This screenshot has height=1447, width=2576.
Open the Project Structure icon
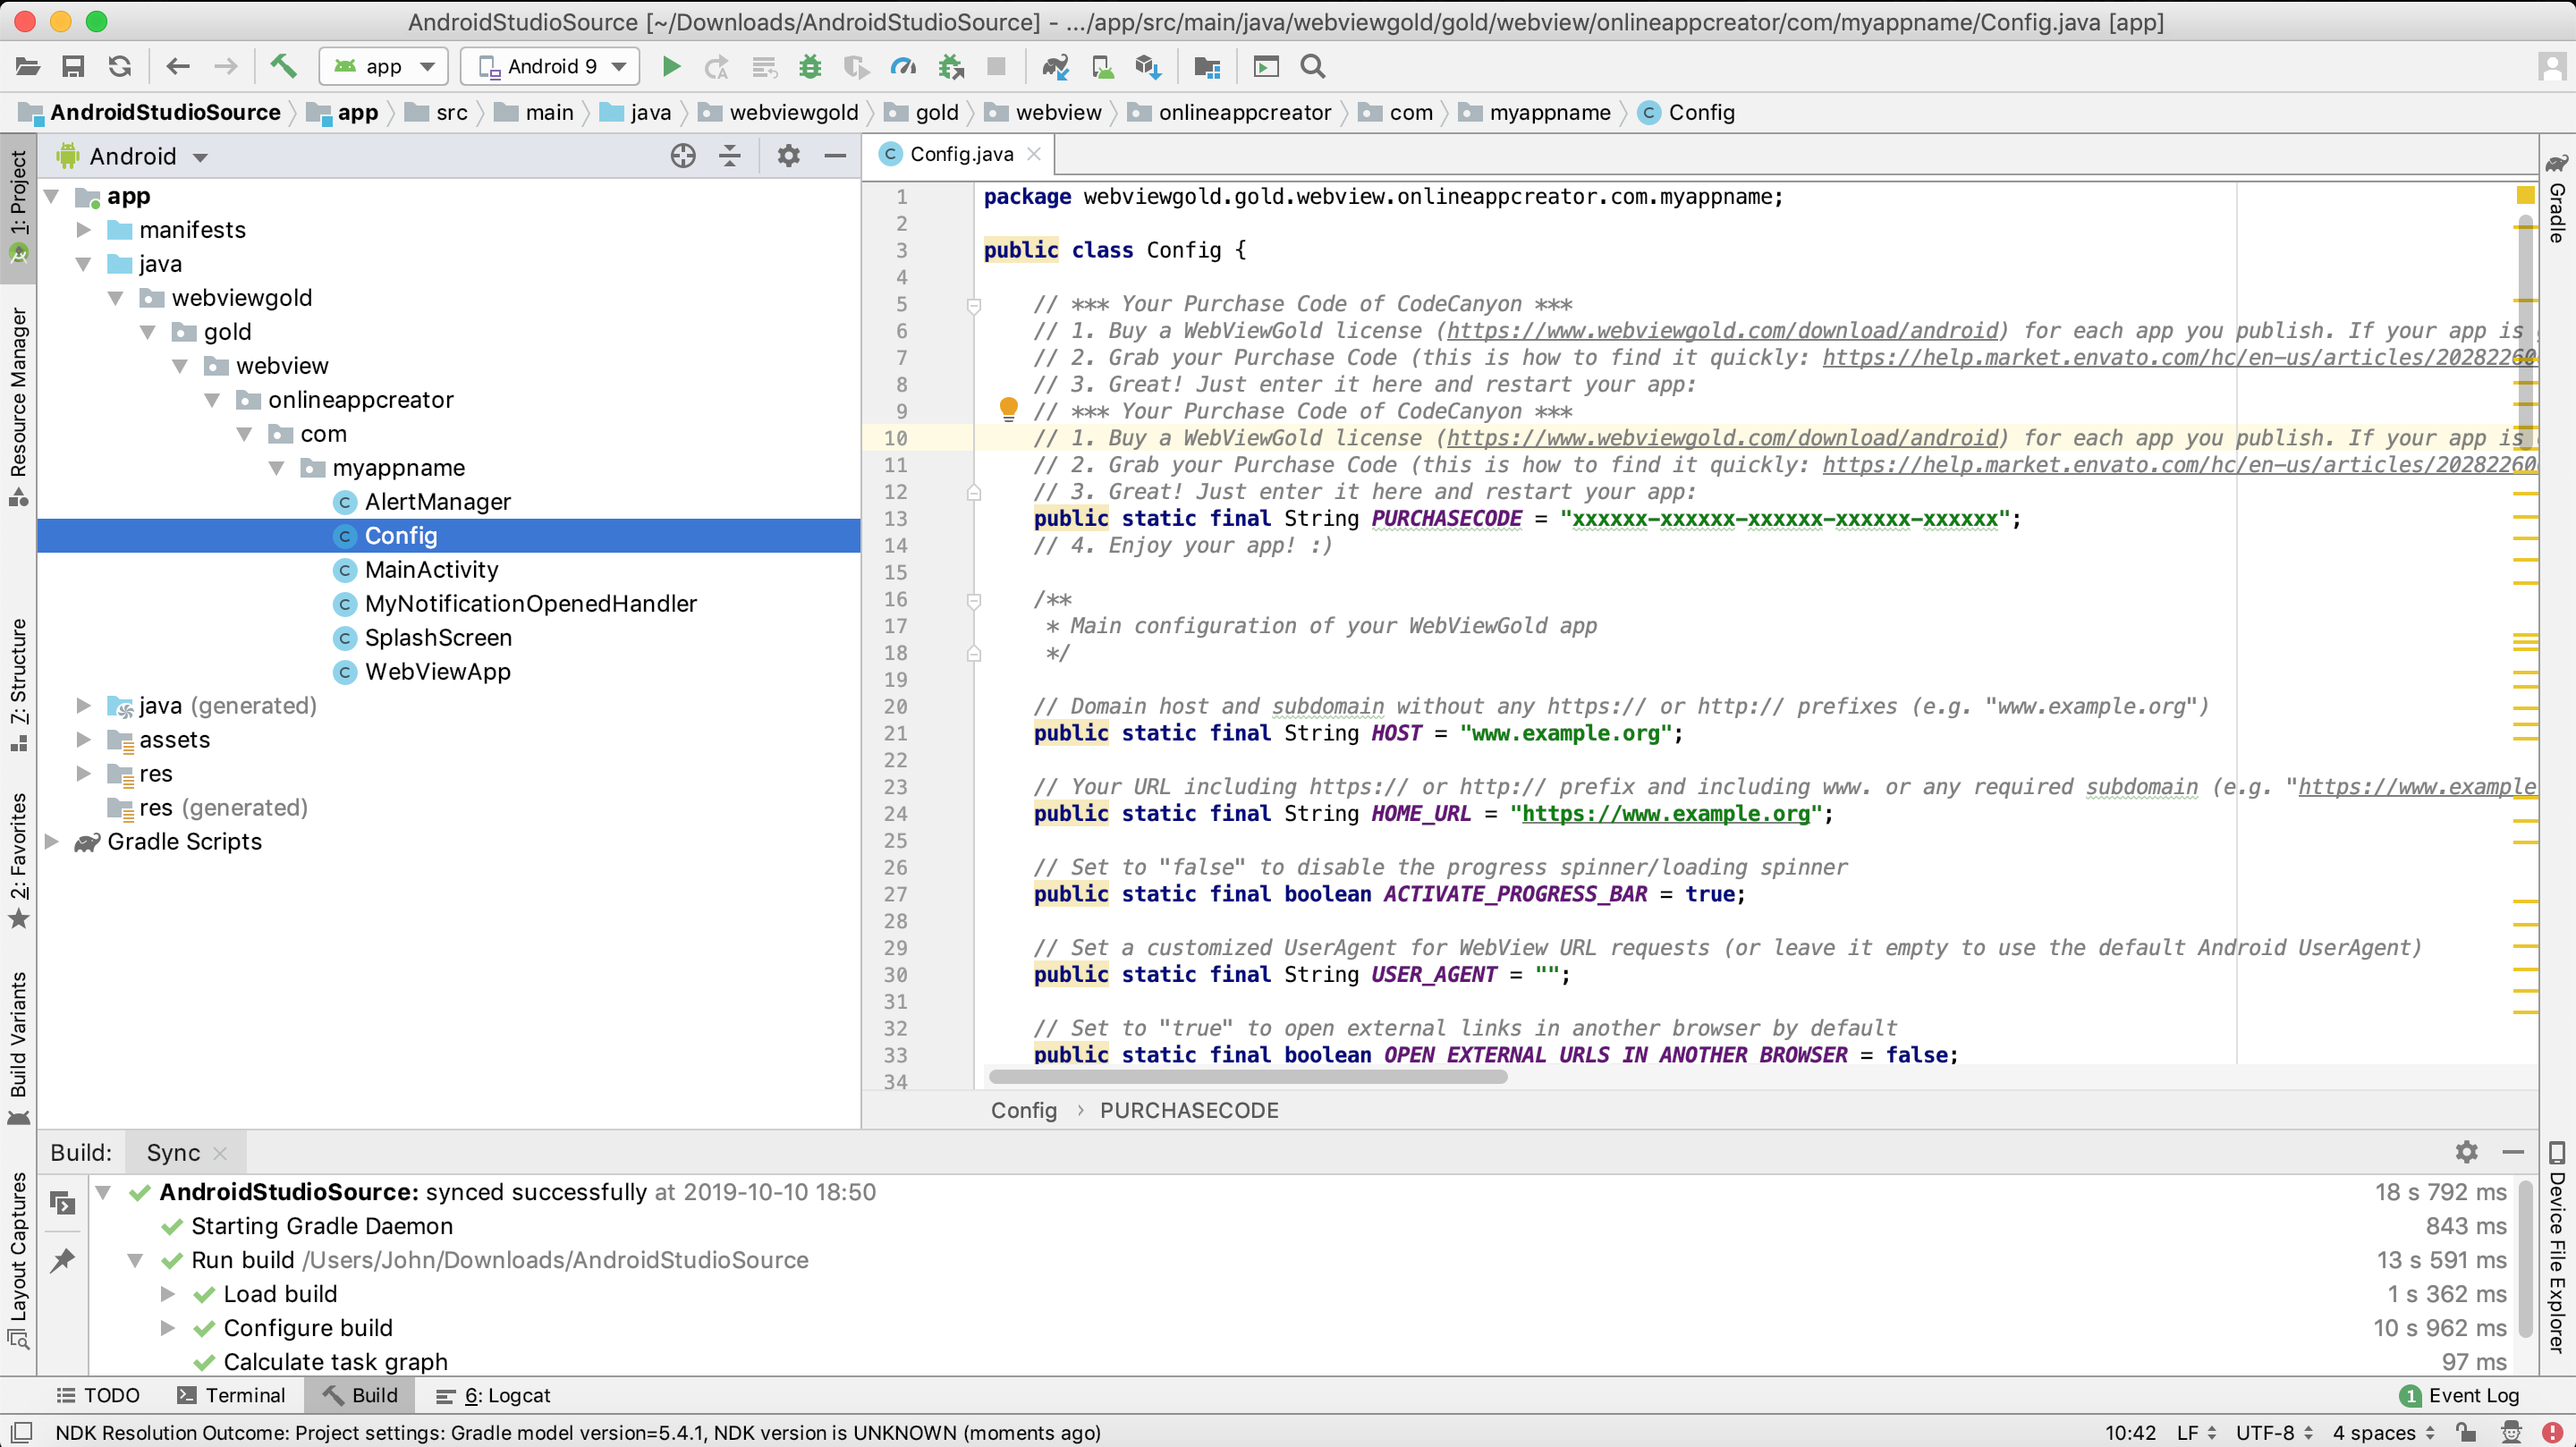click(1207, 67)
